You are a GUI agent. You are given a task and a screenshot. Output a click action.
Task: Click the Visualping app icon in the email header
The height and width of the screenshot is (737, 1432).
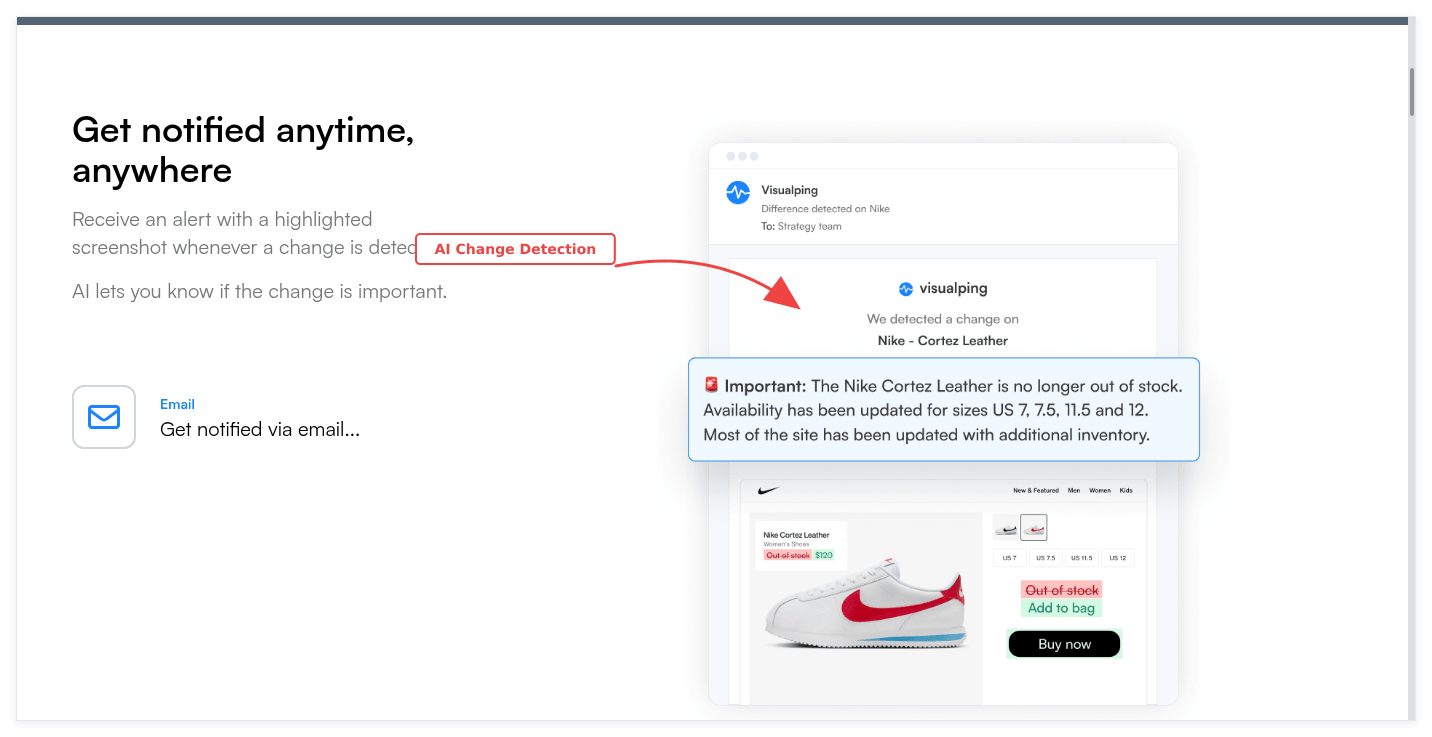[737, 192]
